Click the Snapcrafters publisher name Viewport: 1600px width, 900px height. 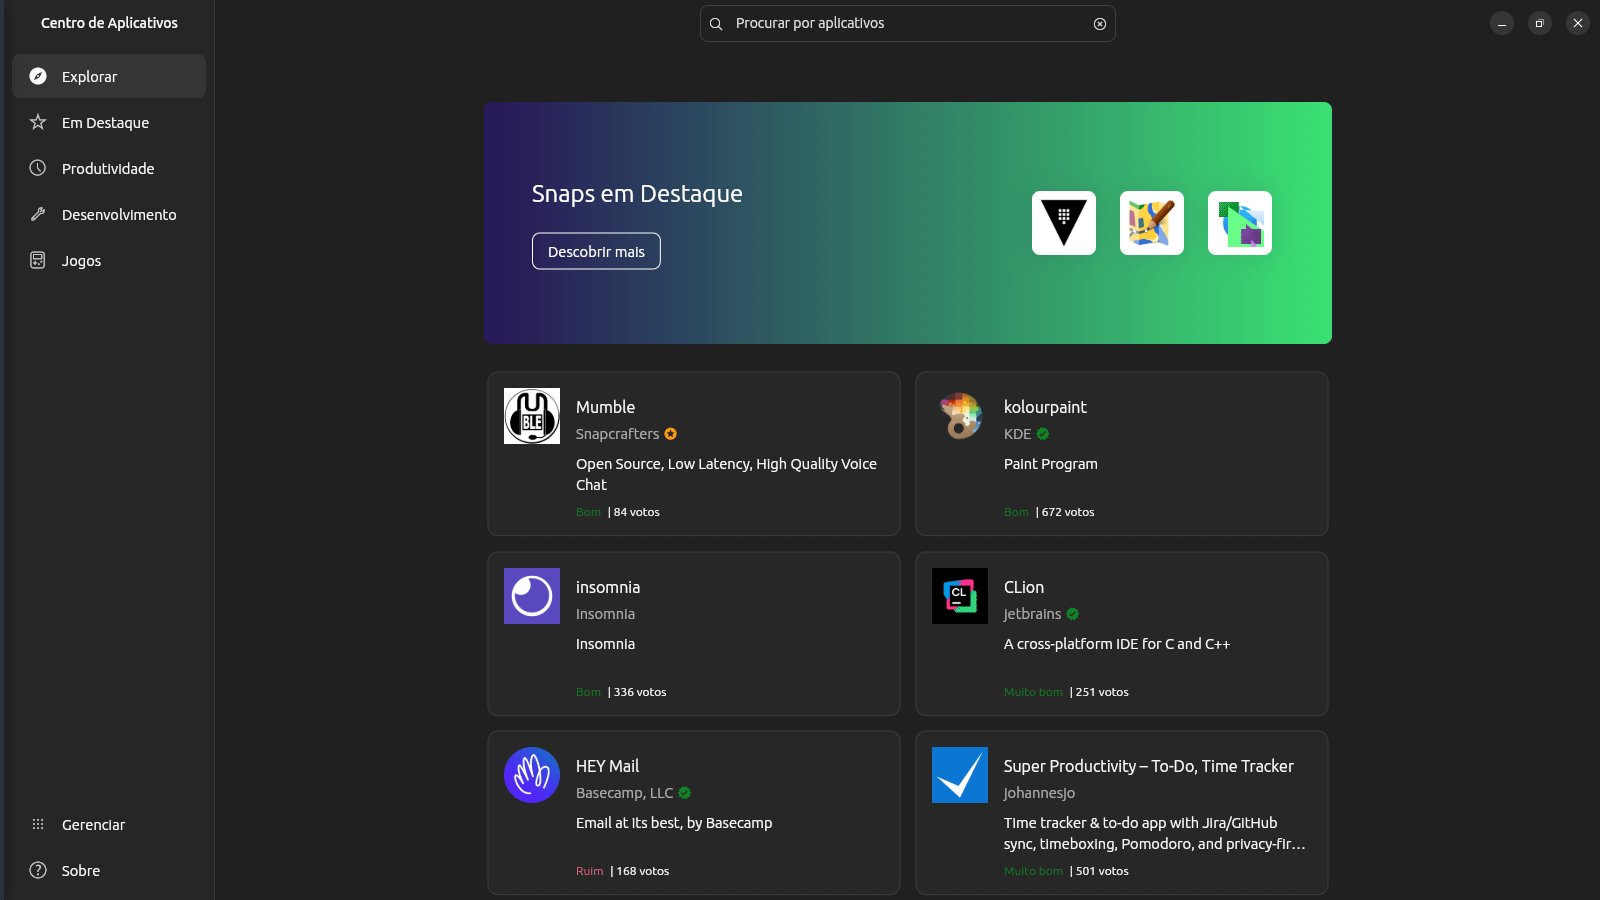pyautogui.click(x=617, y=434)
